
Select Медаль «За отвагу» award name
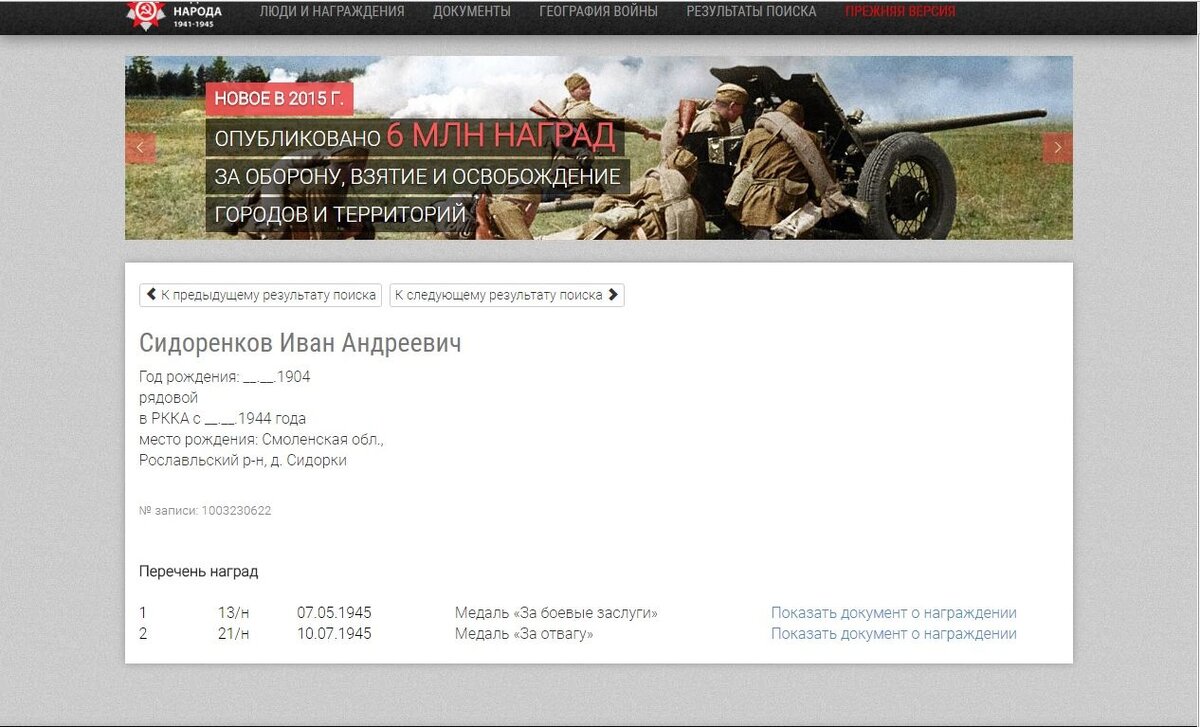click(x=524, y=634)
